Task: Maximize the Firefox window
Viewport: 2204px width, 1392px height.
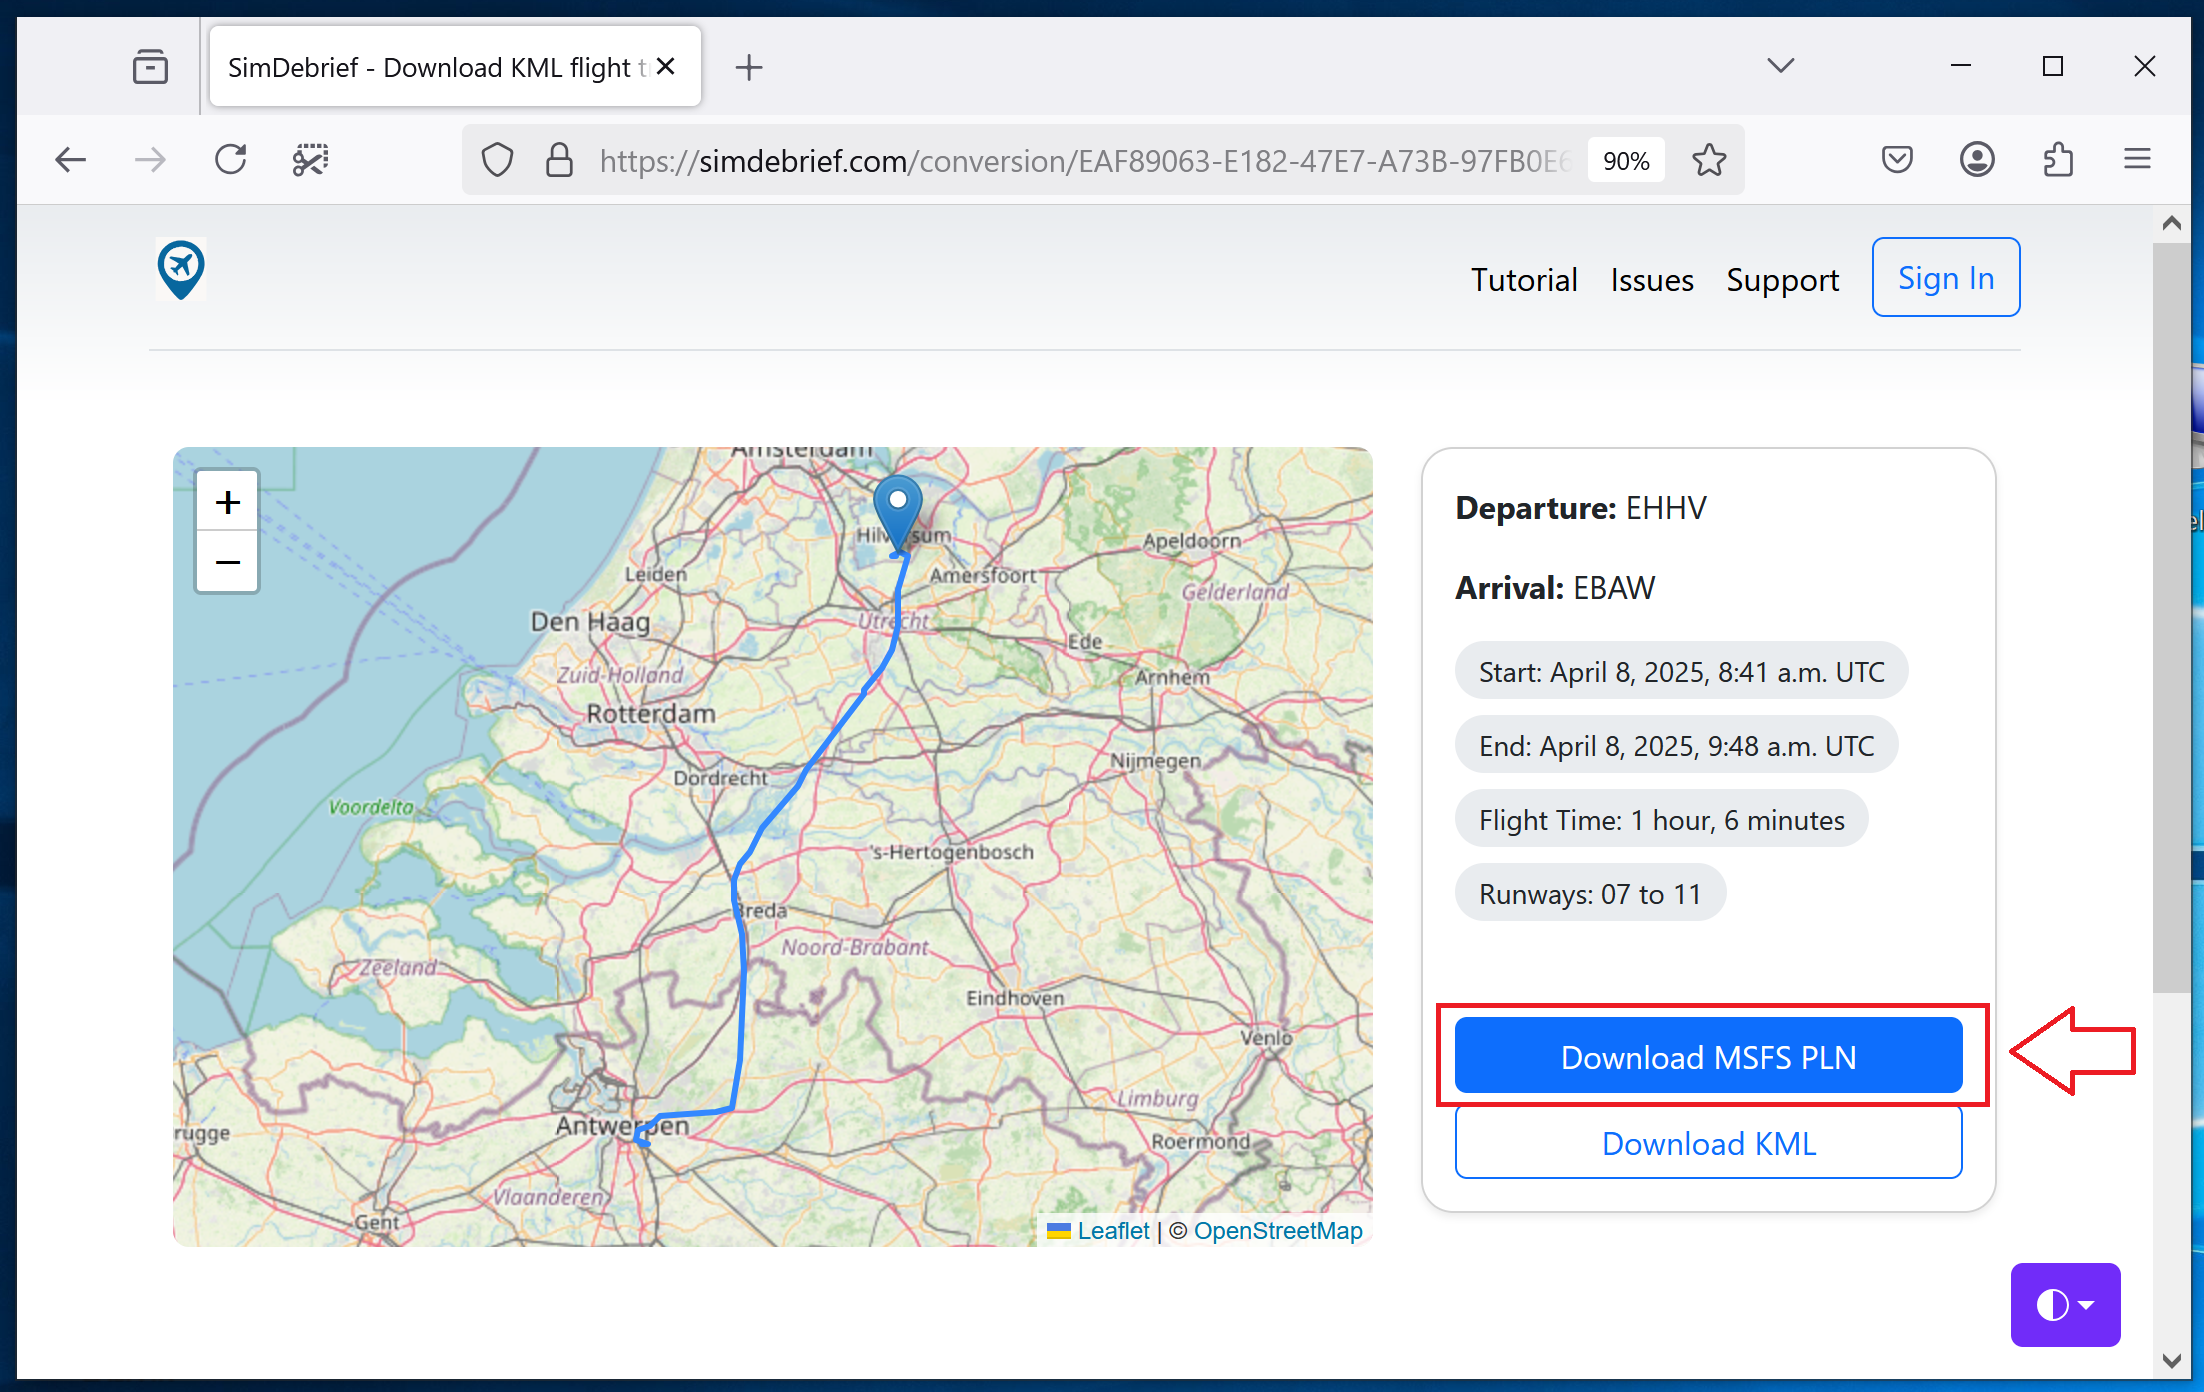Action: click(x=2053, y=66)
